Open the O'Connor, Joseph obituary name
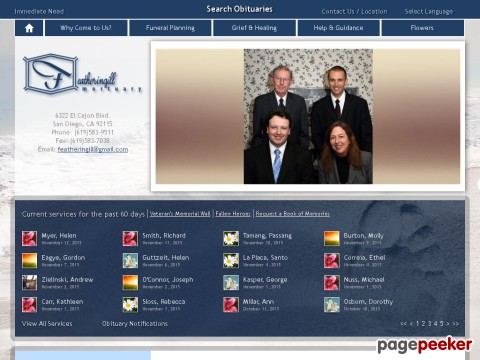Viewport: 480px width, 360px height. pyautogui.click(x=168, y=280)
